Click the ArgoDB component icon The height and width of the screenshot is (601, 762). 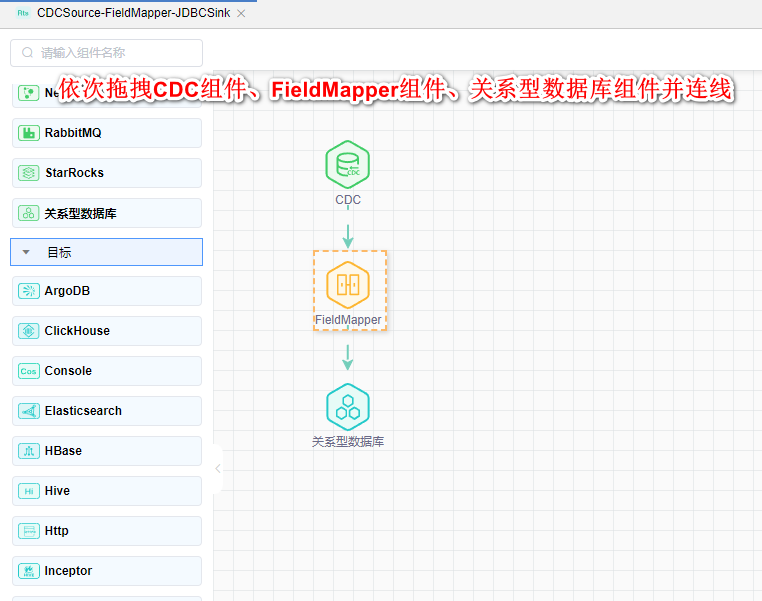click(x=29, y=291)
